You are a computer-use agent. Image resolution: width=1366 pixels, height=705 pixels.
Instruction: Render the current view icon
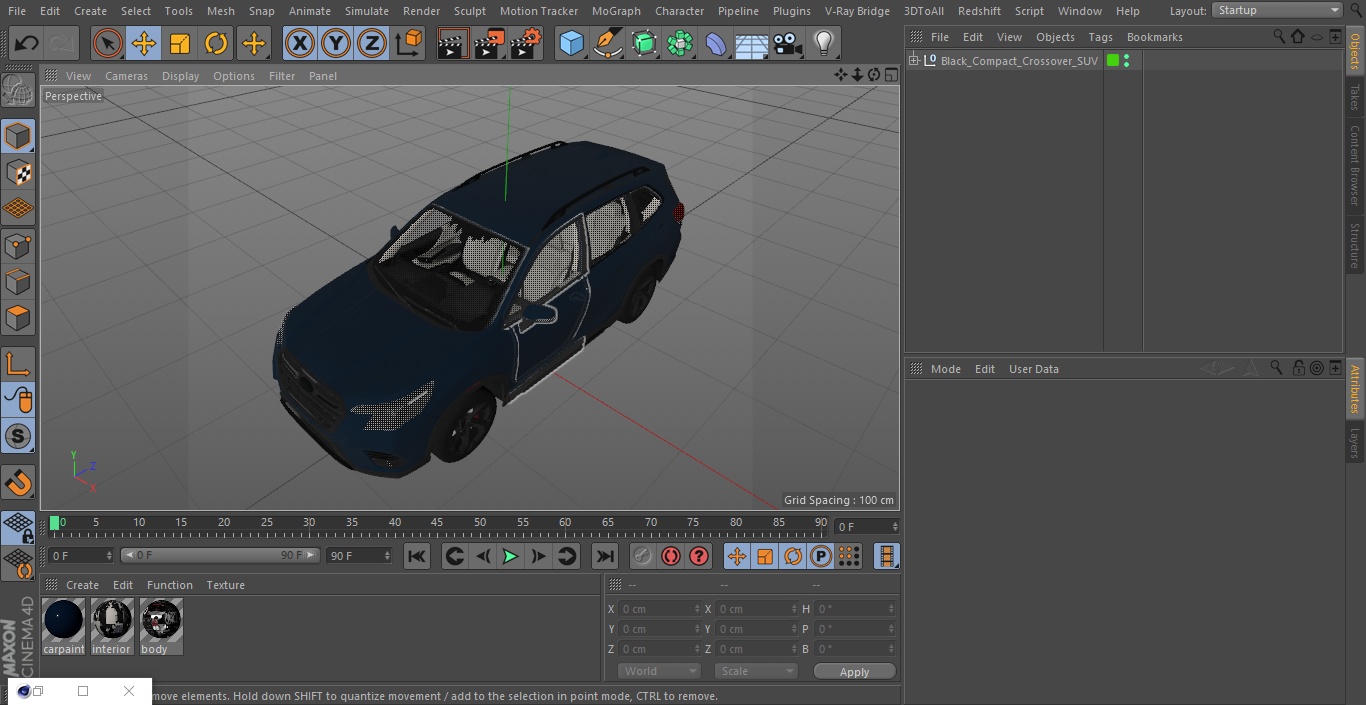(x=452, y=43)
